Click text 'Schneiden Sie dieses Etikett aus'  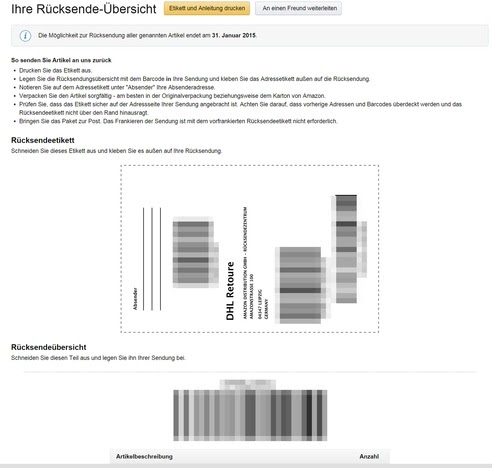coord(116,151)
